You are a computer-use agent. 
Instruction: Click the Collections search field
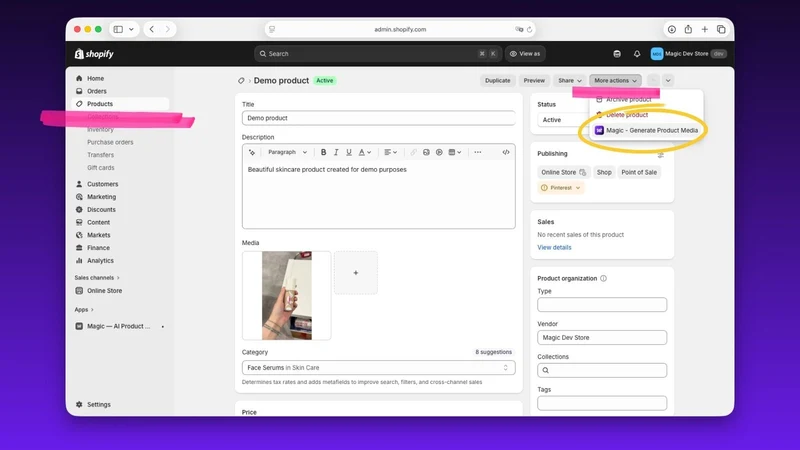(602, 370)
